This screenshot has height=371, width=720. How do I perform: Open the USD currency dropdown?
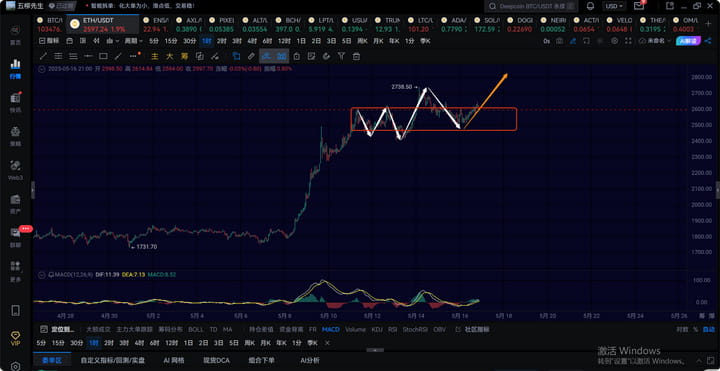tap(614, 6)
